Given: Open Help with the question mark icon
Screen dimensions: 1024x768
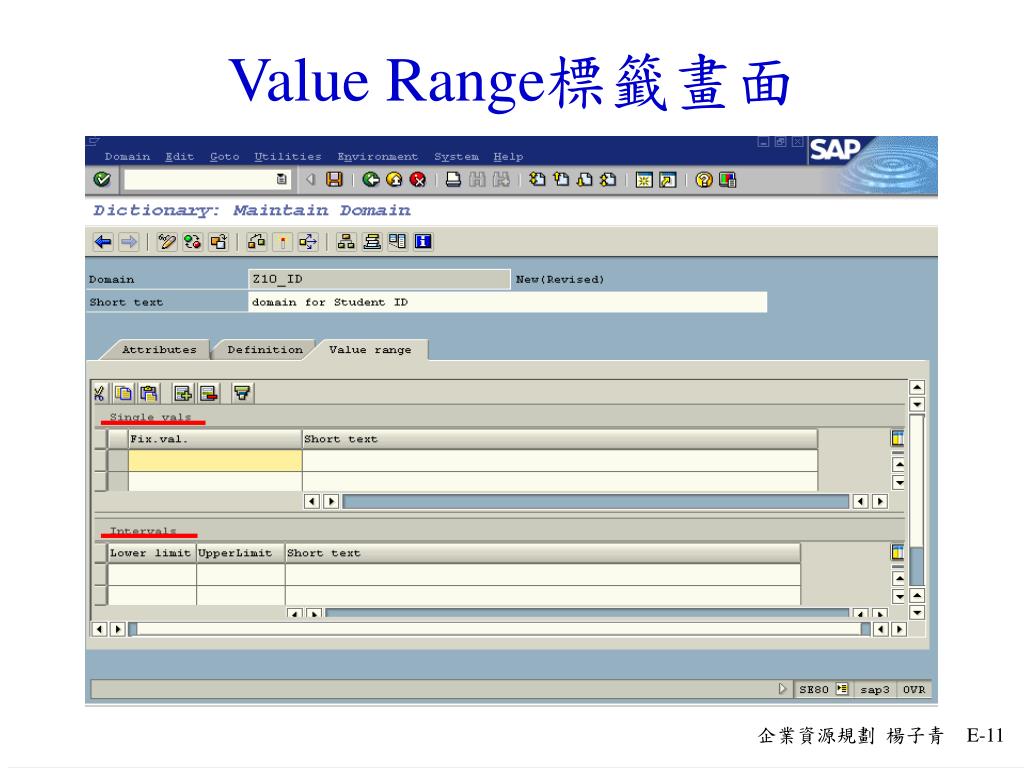Looking at the screenshot, I should click(x=703, y=180).
